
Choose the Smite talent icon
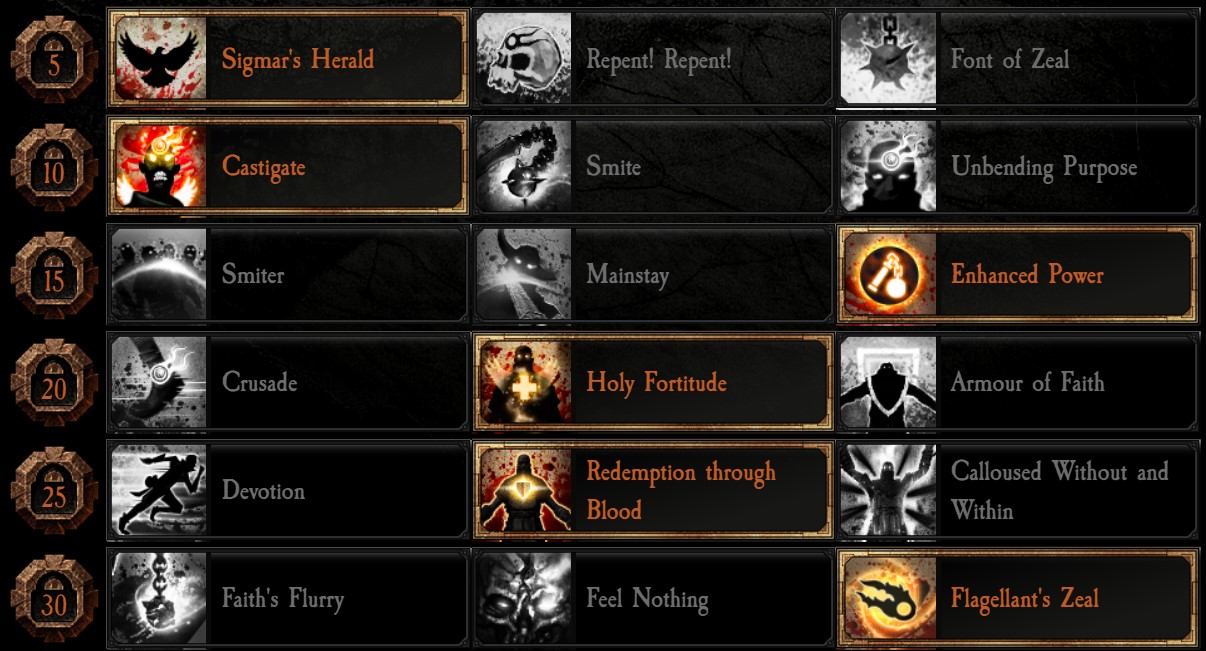pyautogui.click(x=524, y=166)
